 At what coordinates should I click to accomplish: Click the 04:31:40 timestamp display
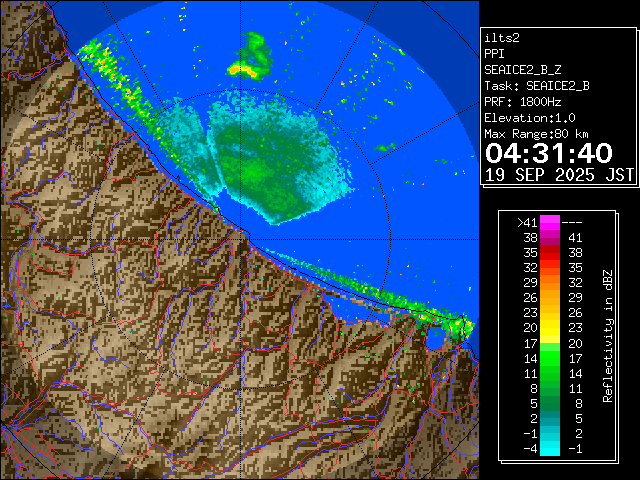pos(548,153)
